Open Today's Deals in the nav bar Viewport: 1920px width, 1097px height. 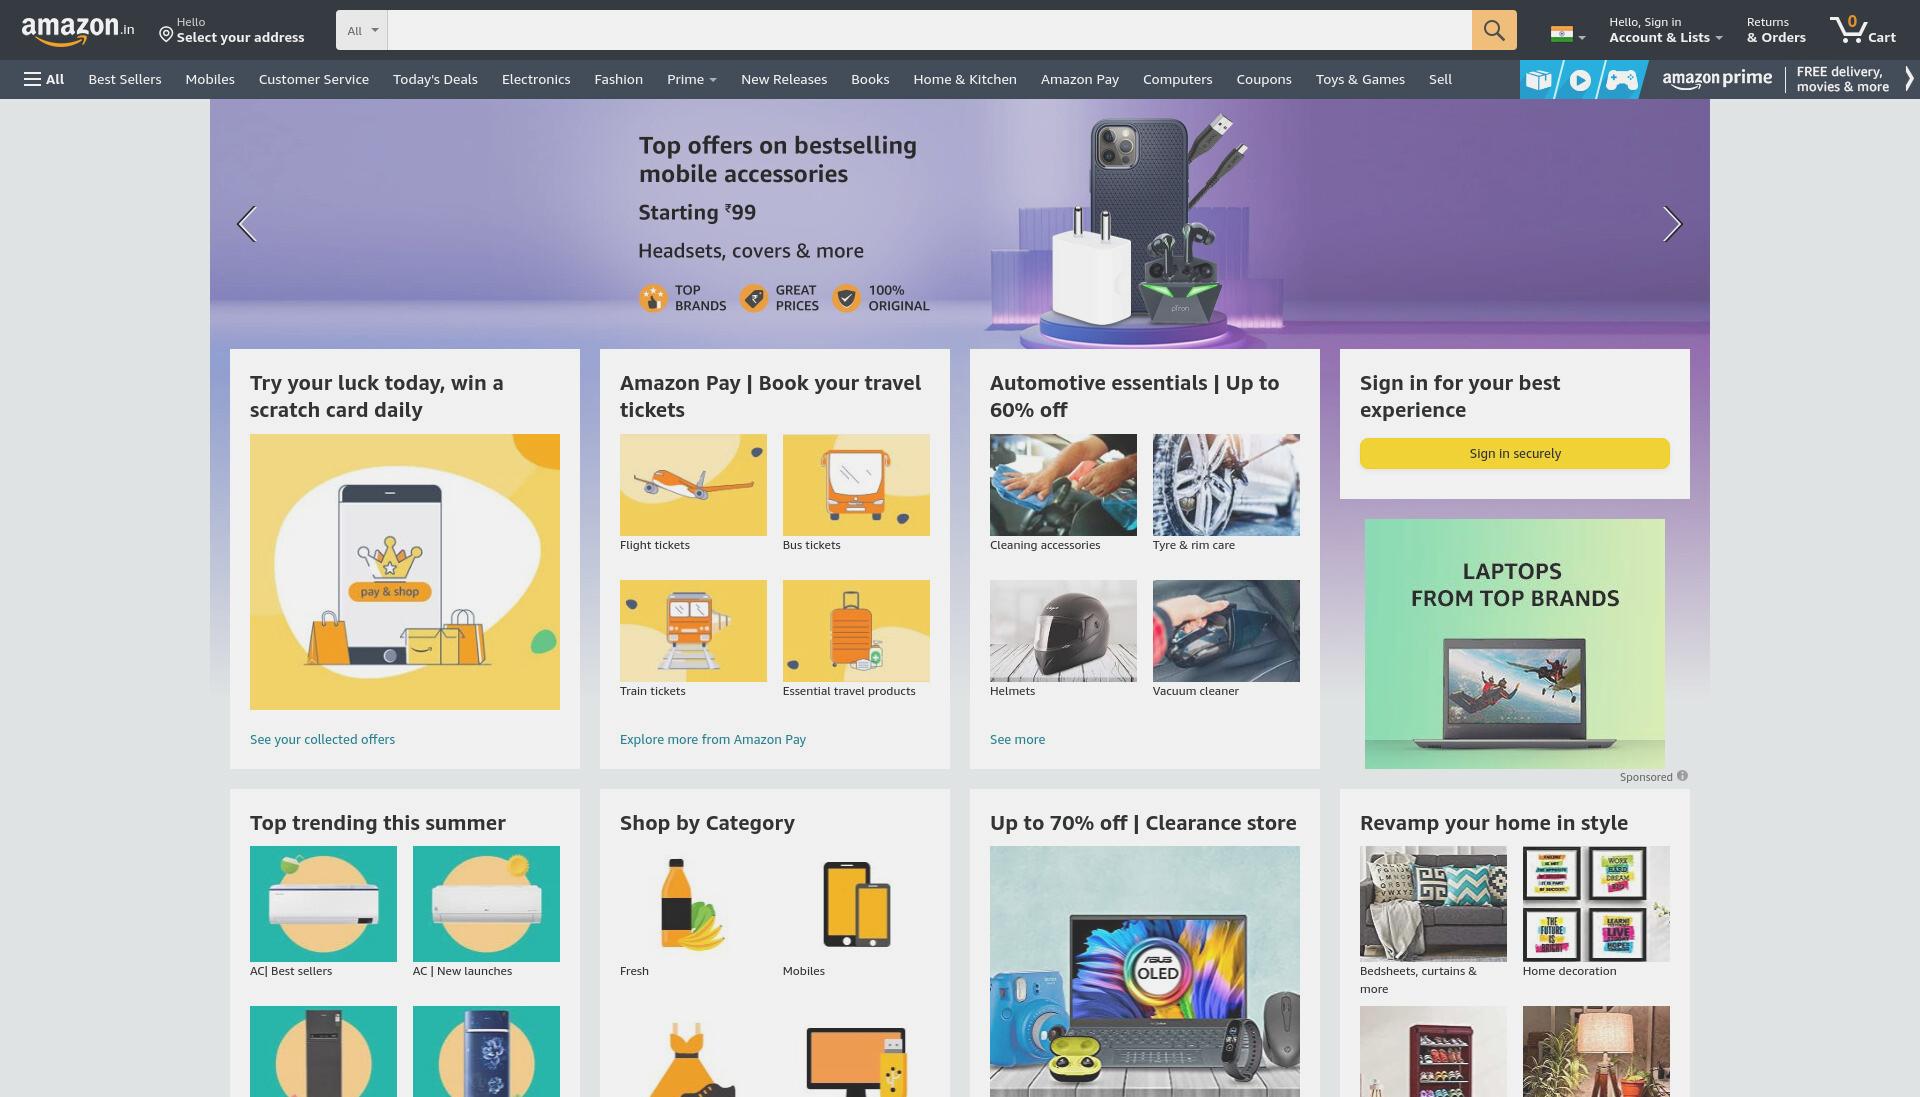pos(435,79)
